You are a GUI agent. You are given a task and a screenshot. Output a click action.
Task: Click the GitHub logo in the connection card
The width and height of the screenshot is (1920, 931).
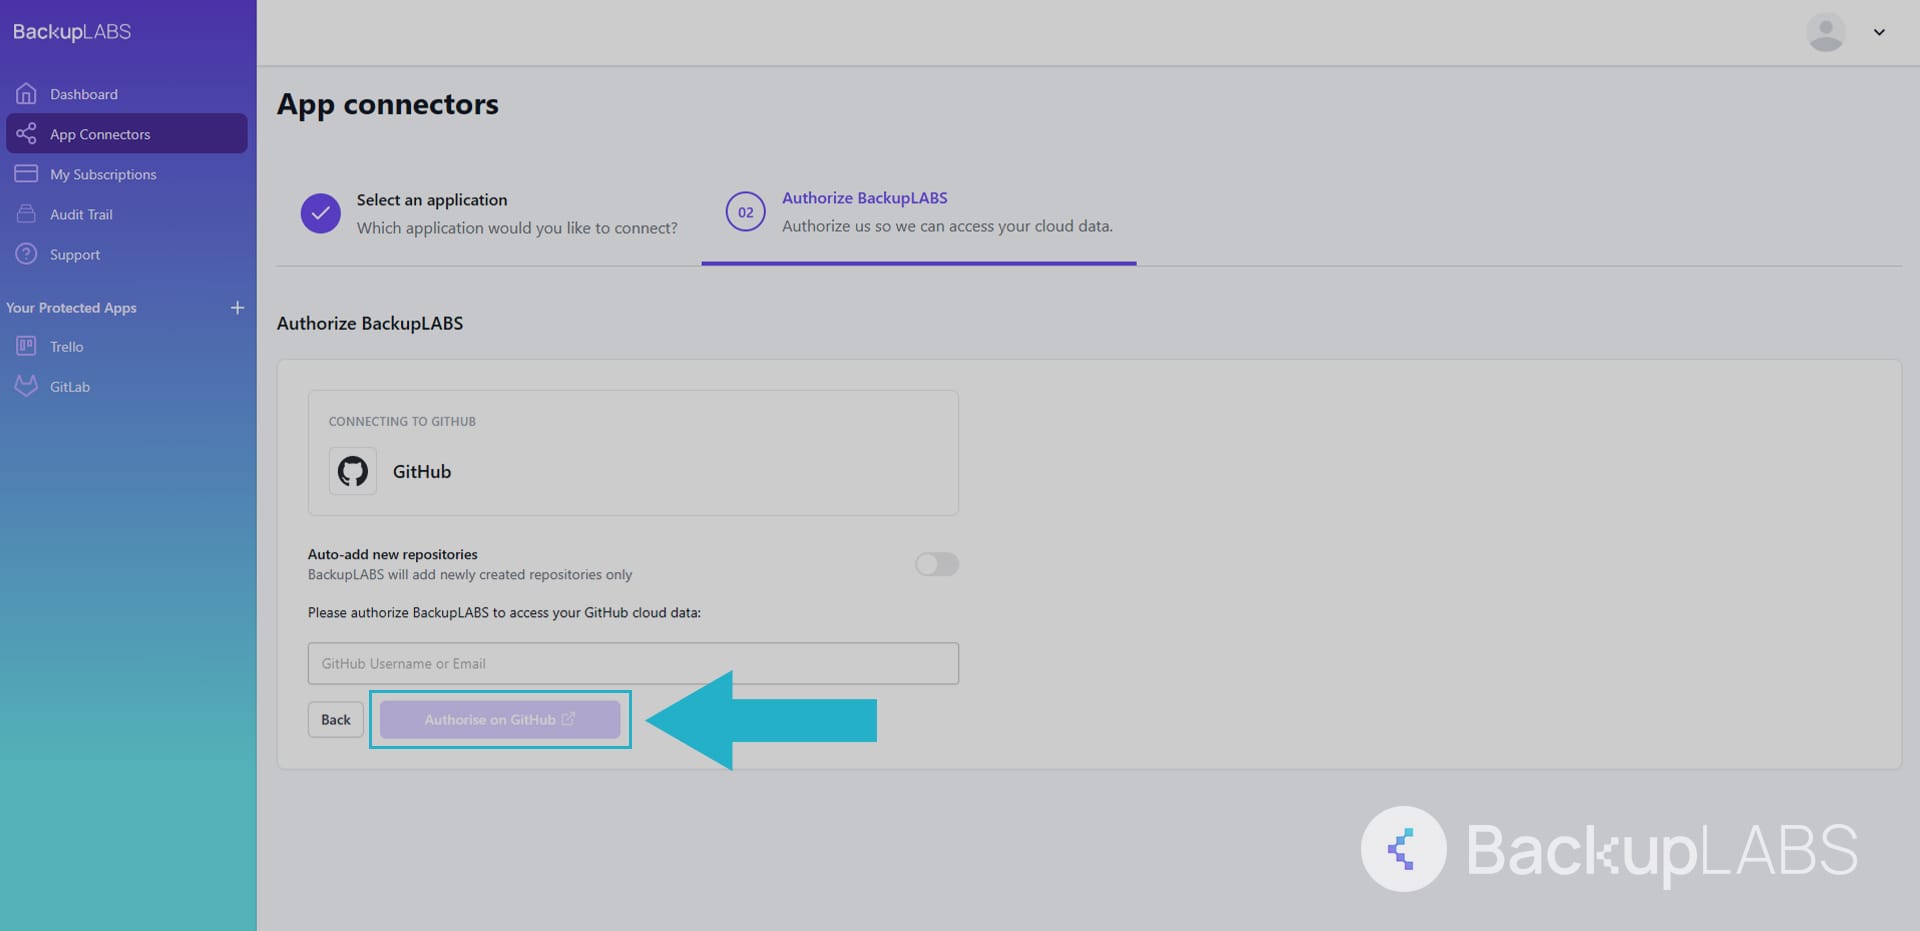[x=352, y=471]
